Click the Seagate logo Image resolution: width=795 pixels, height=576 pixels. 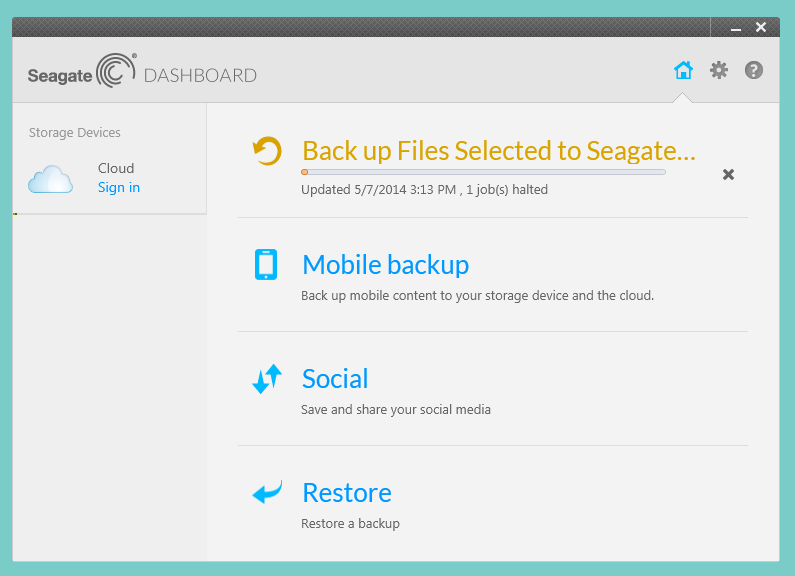[x=80, y=73]
